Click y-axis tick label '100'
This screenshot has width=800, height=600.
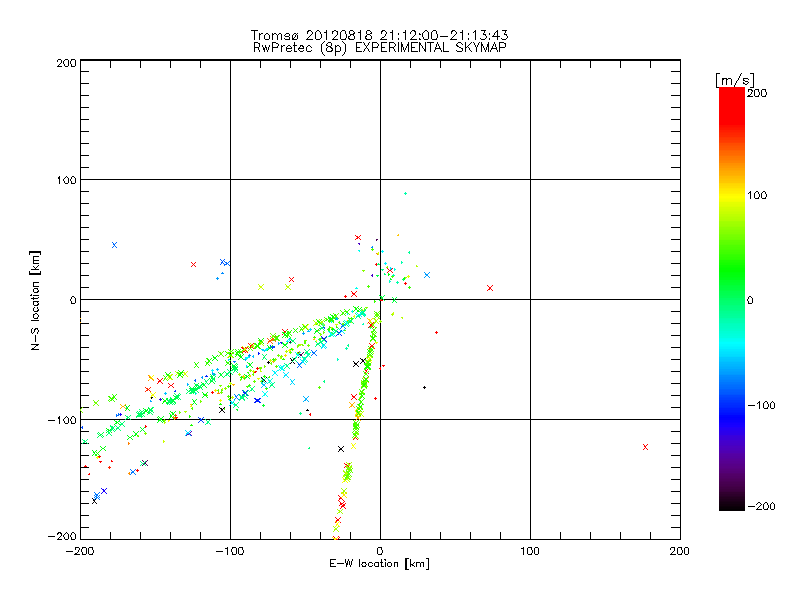tap(67, 180)
